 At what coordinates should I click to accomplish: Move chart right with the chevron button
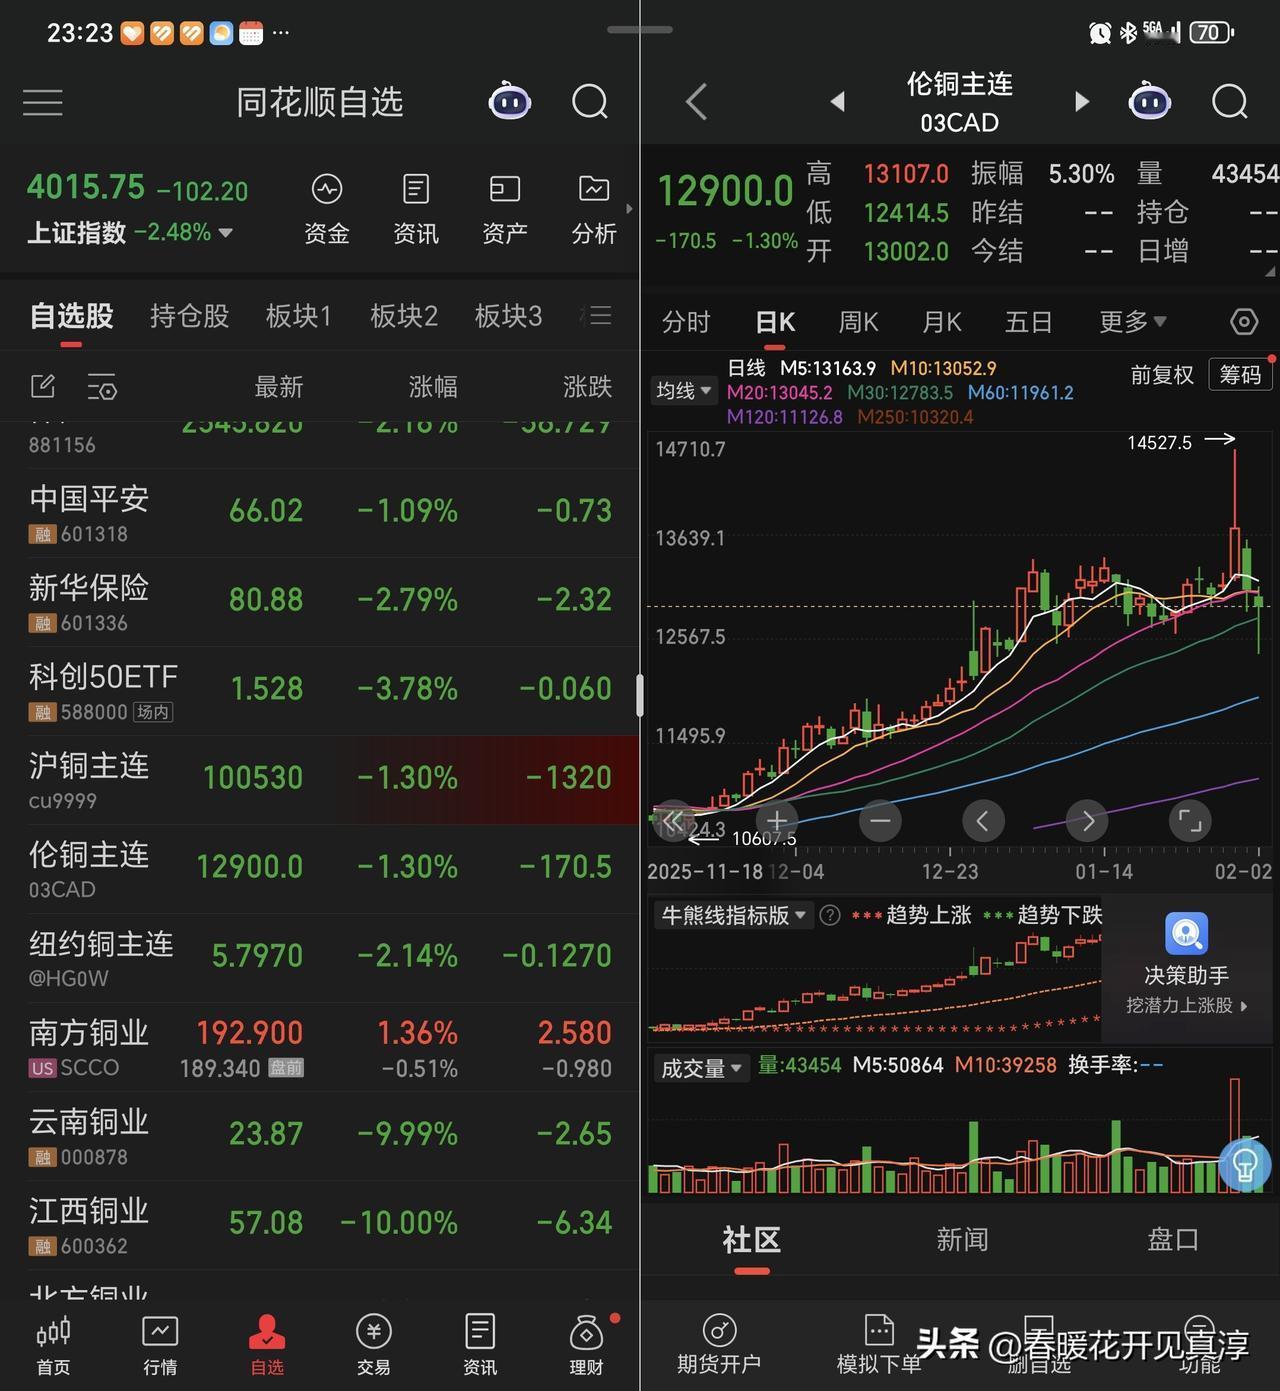tap(1087, 821)
